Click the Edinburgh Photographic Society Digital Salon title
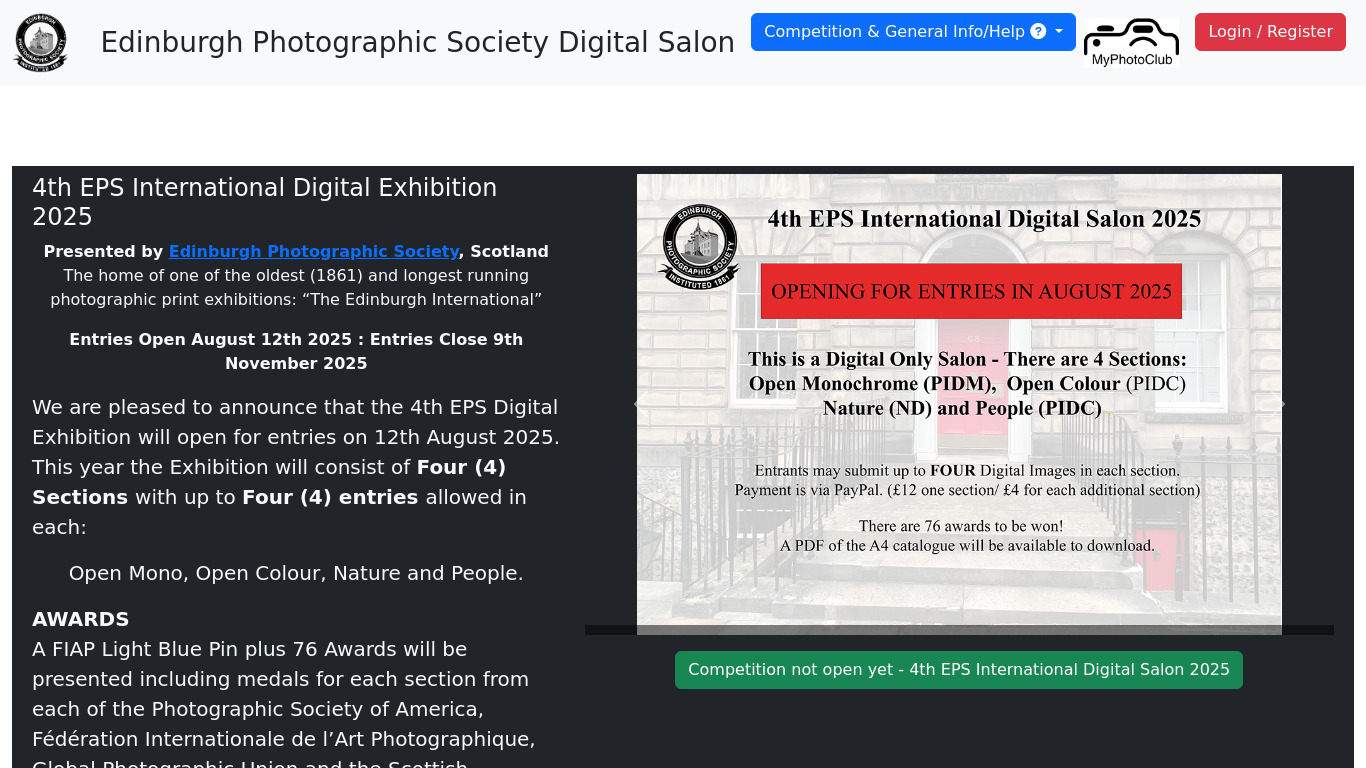Viewport: 1366px width, 768px height. coord(417,42)
